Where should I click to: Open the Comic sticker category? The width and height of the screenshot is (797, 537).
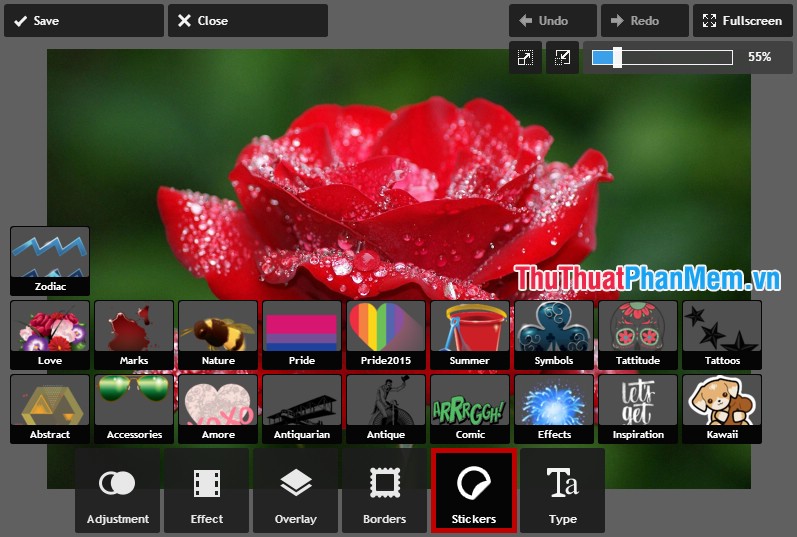tap(470, 409)
